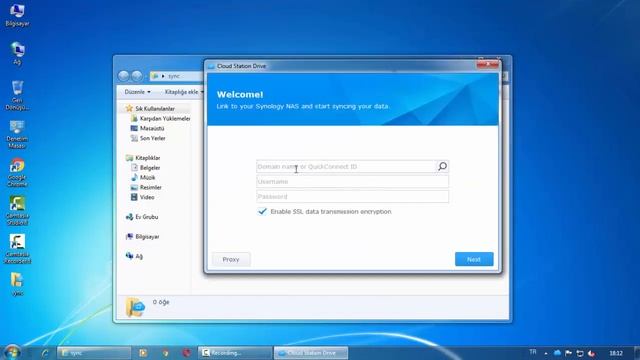Click the Next button
Screen dimensions: 640x360
tap(474, 259)
